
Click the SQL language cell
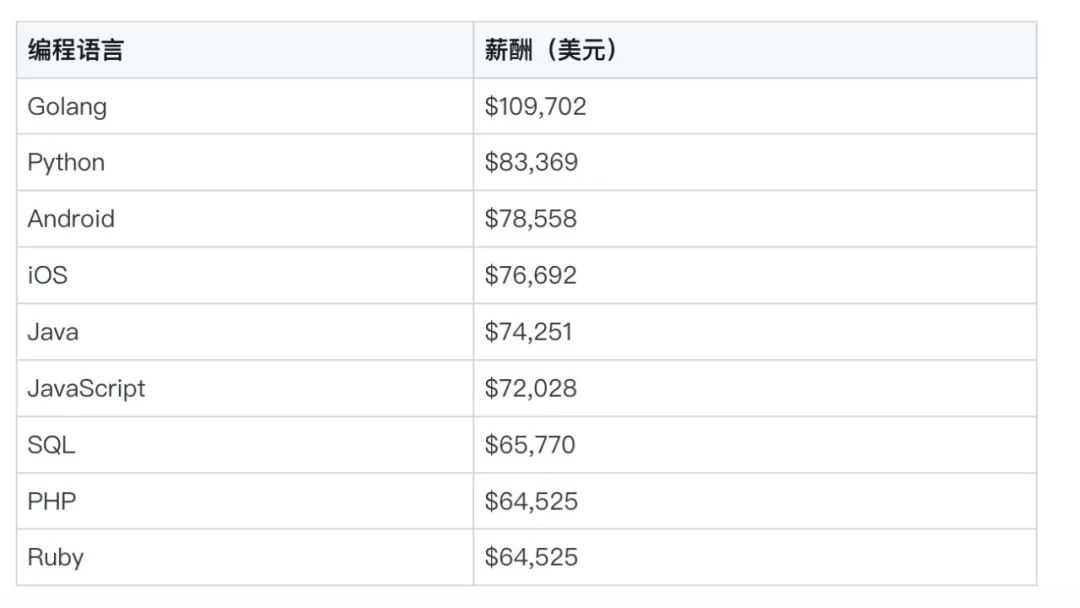[245, 445]
